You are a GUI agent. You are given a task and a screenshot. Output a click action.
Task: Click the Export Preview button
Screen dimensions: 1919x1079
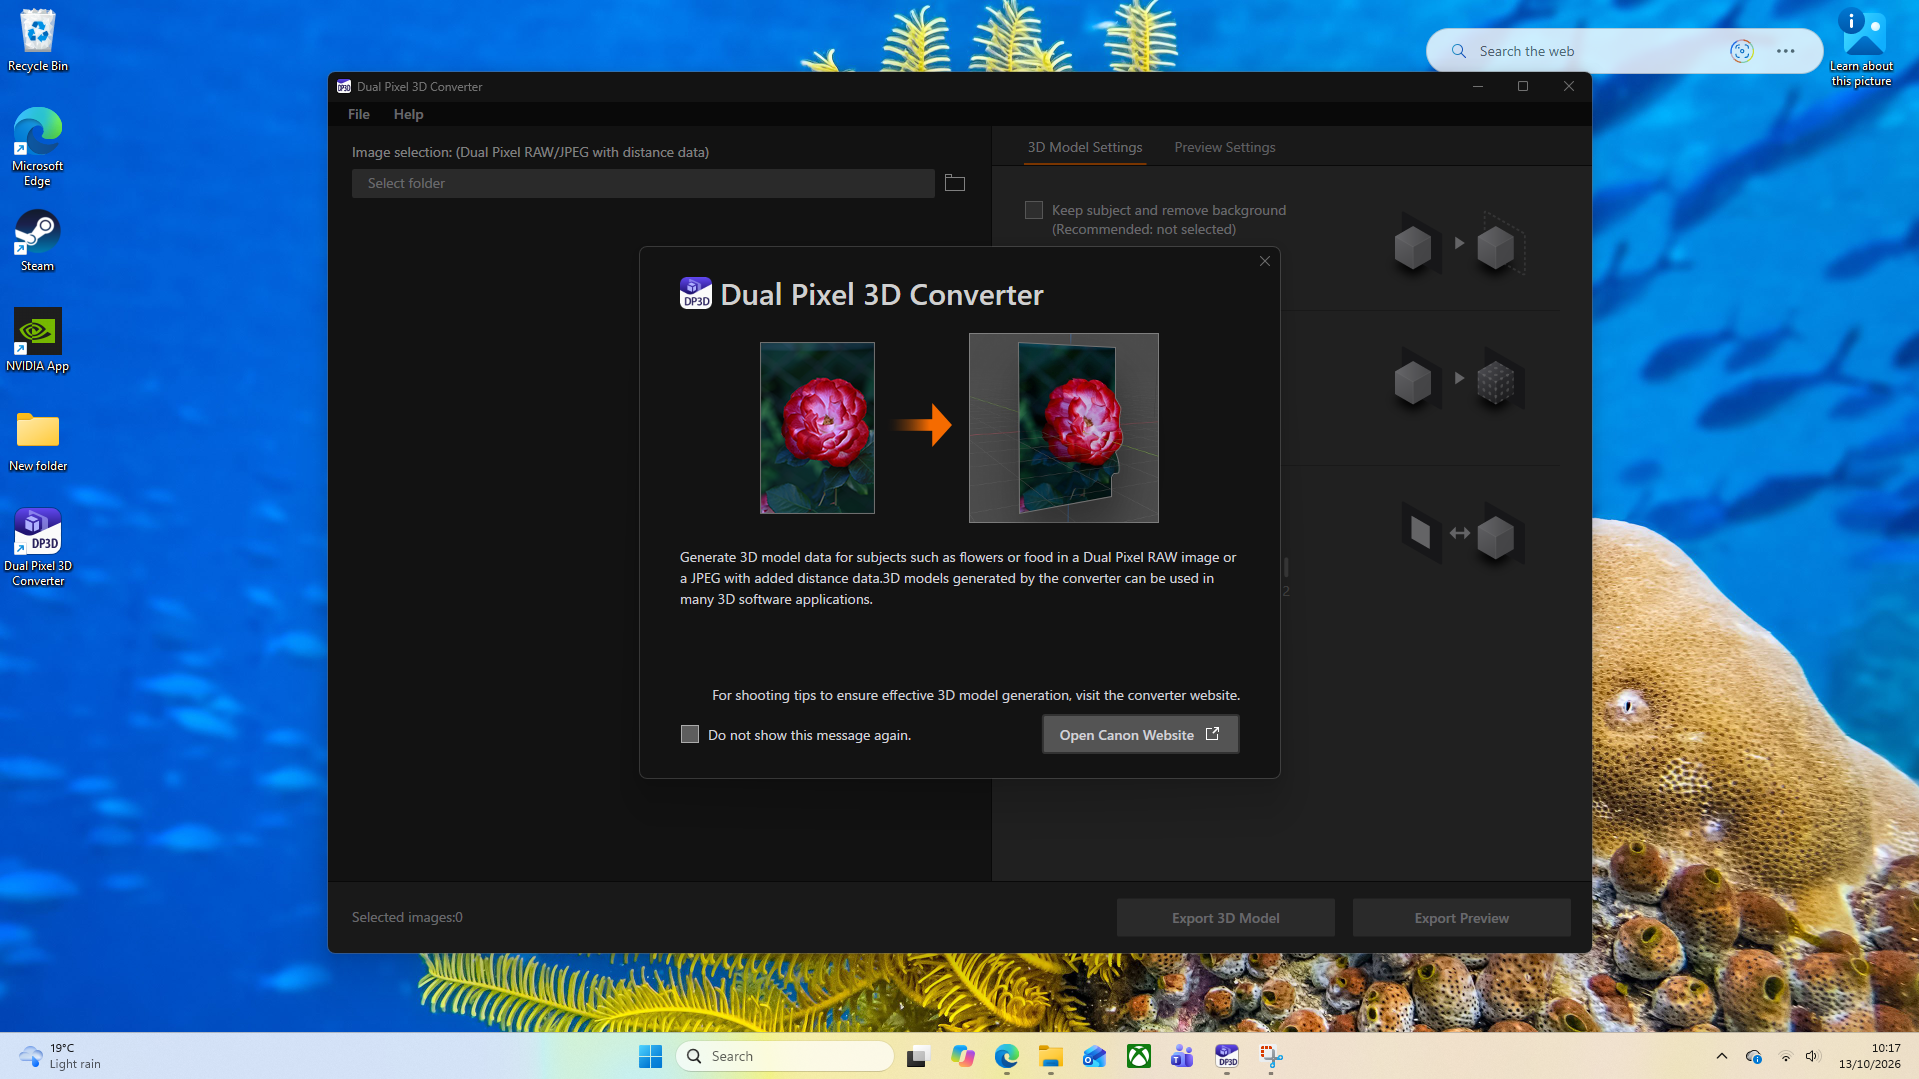click(x=1462, y=918)
